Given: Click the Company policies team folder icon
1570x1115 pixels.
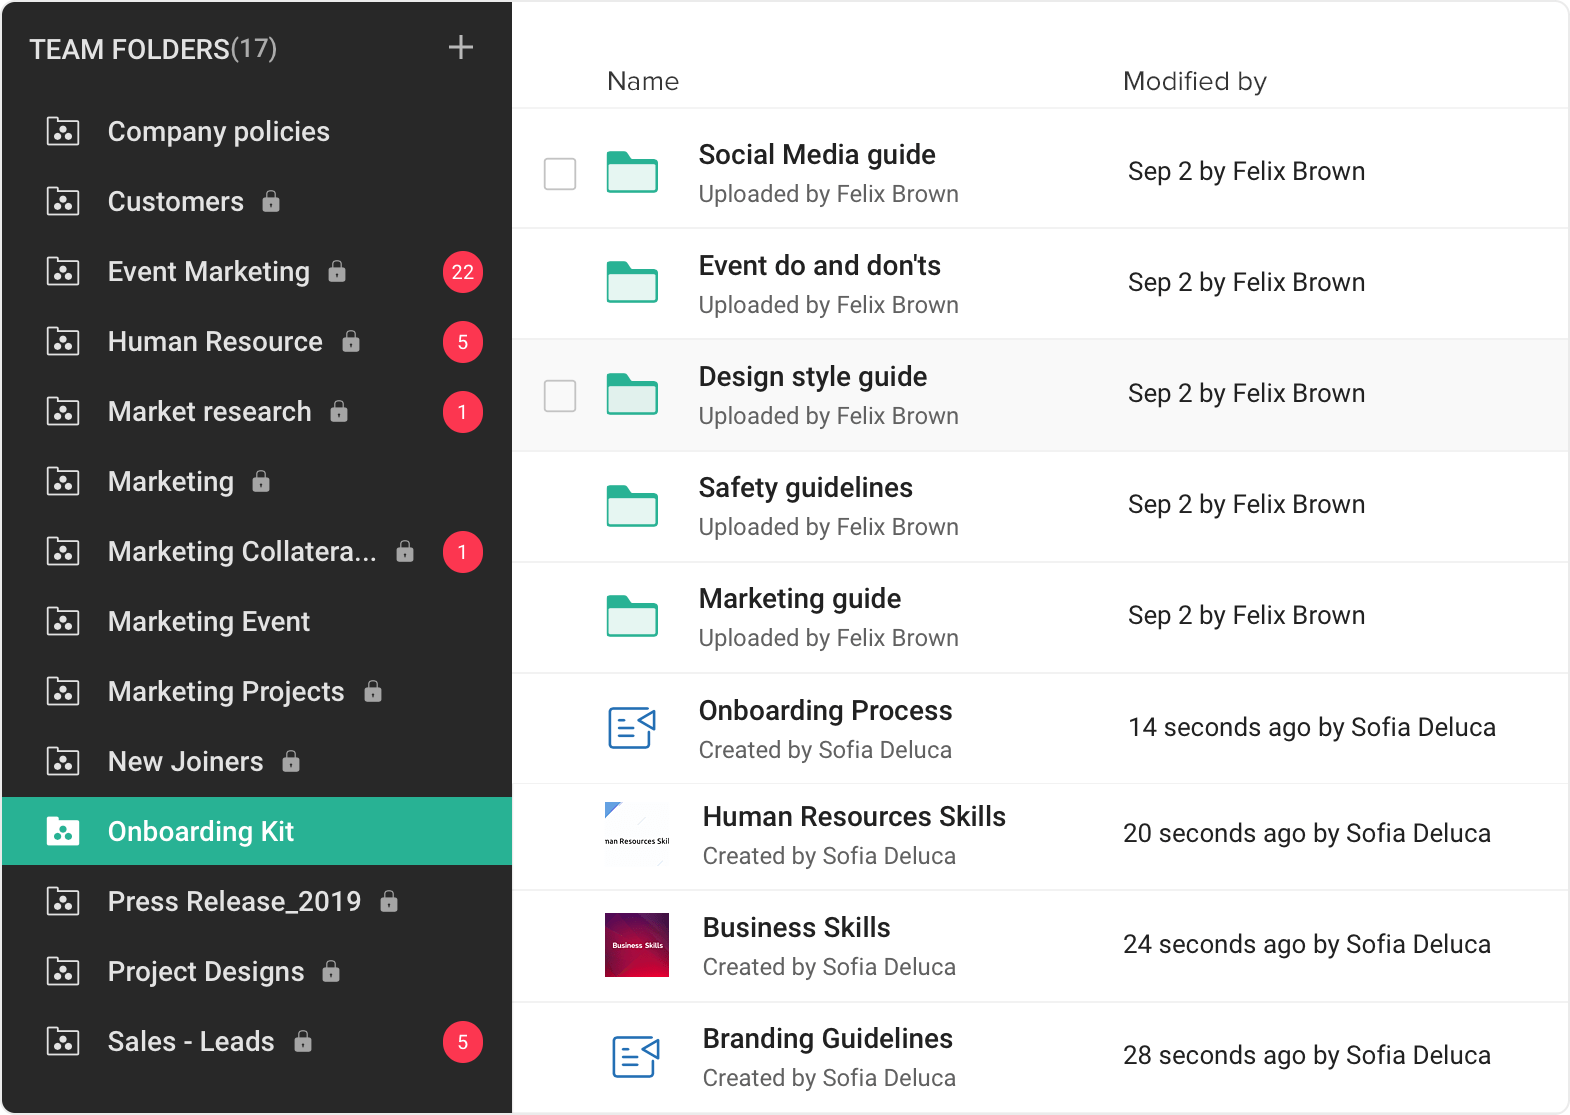Looking at the screenshot, I should (63, 132).
